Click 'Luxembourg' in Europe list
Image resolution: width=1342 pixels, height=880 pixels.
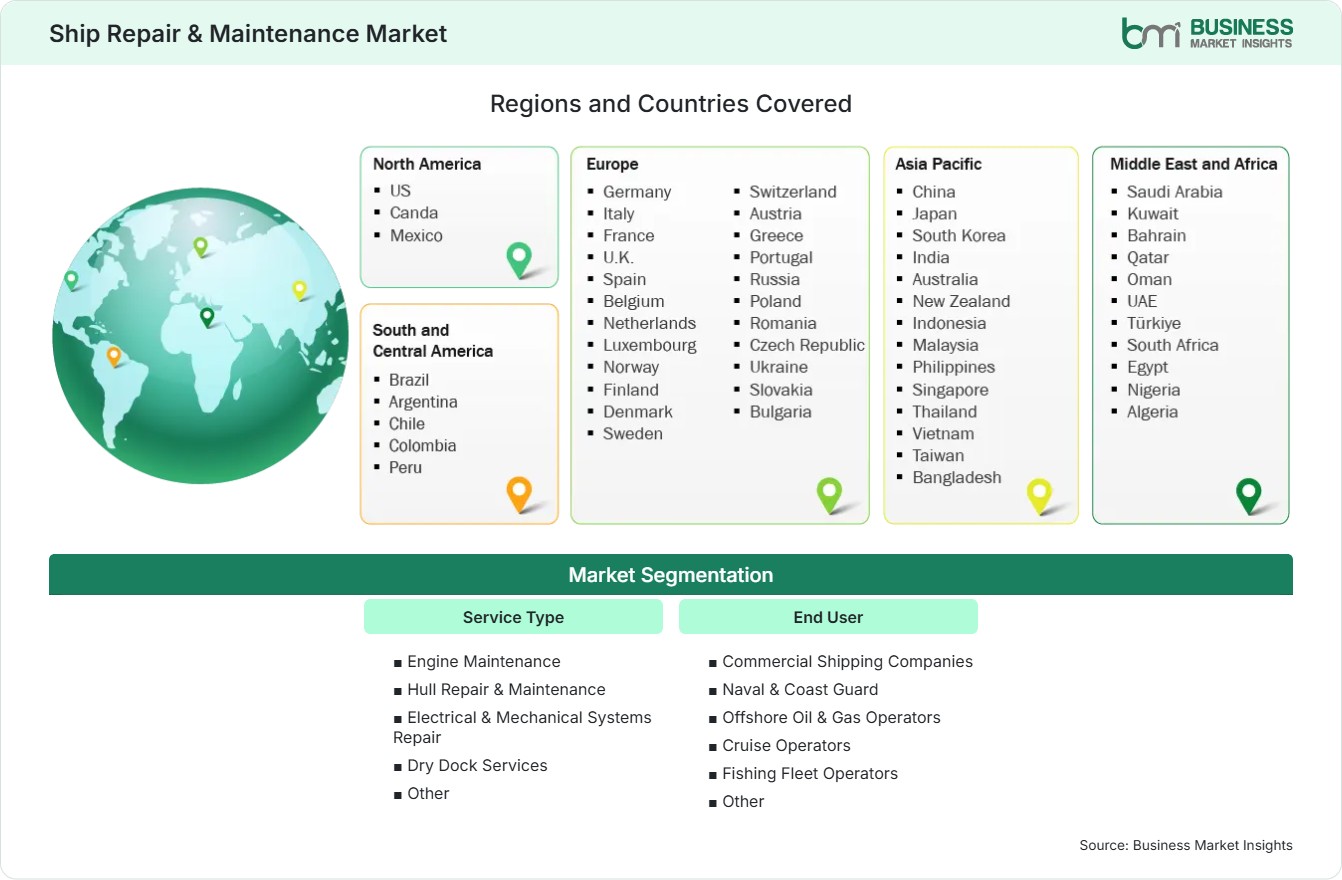(x=650, y=345)
